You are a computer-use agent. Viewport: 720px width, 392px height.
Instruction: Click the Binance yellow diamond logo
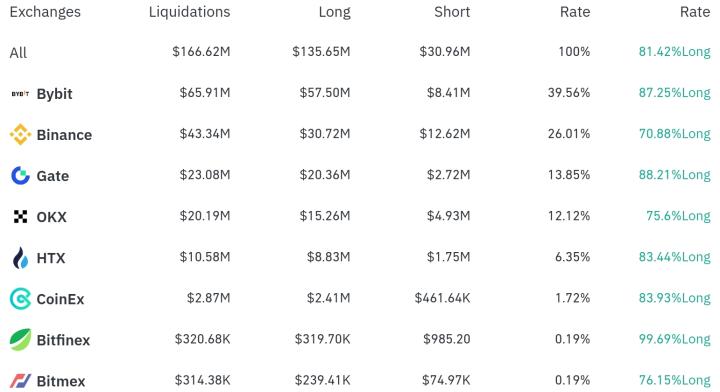20,134
